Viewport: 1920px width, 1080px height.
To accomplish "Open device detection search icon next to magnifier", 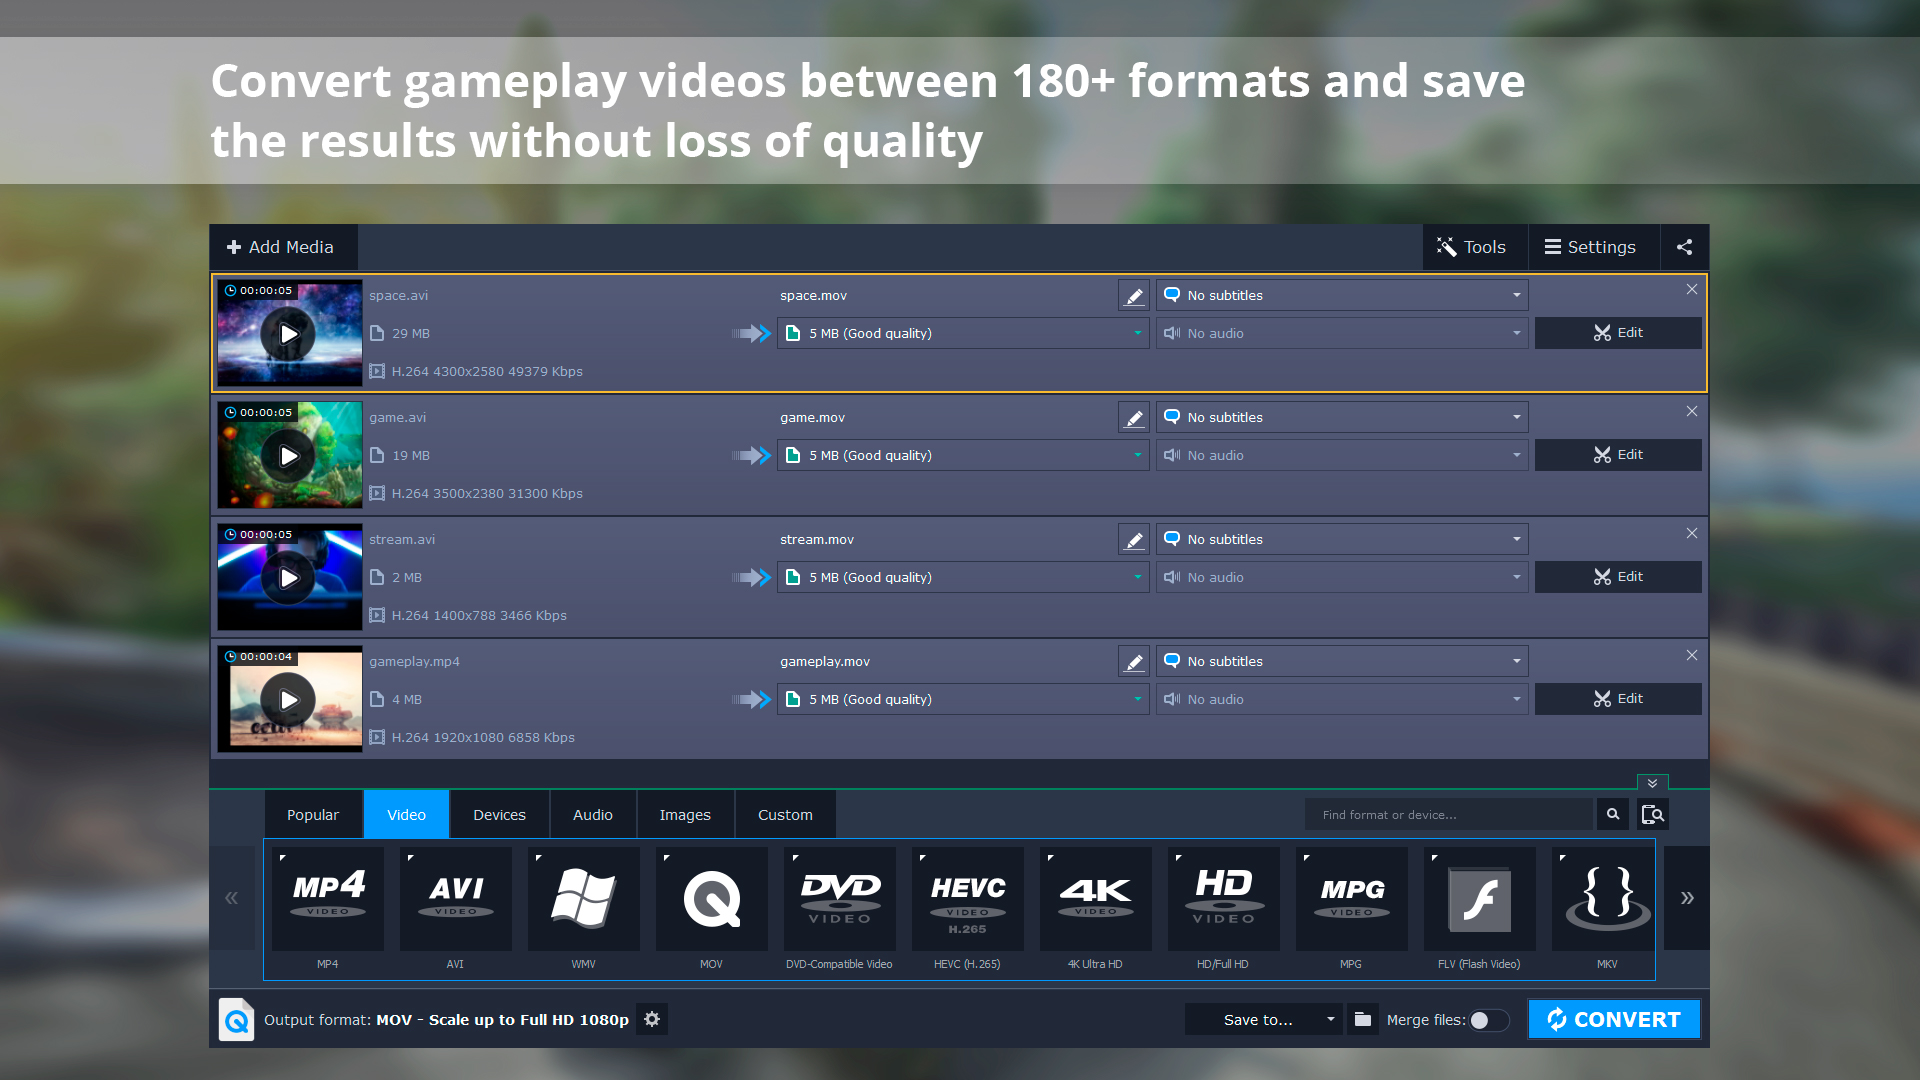I will pyautogui.click(x=1652, y=814).
